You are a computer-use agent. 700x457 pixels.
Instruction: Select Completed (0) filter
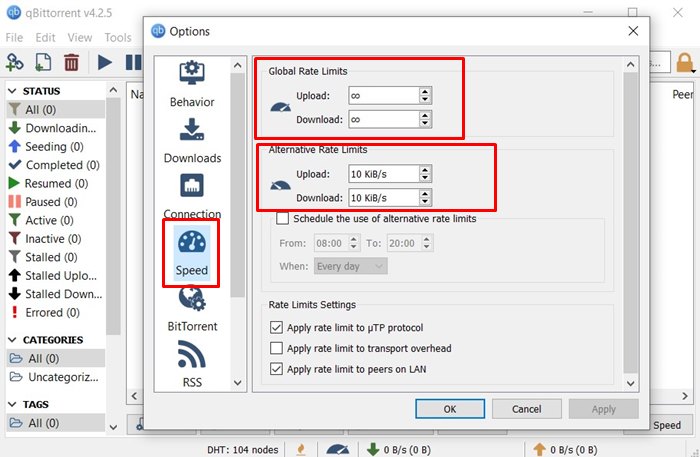coord(56,165)
